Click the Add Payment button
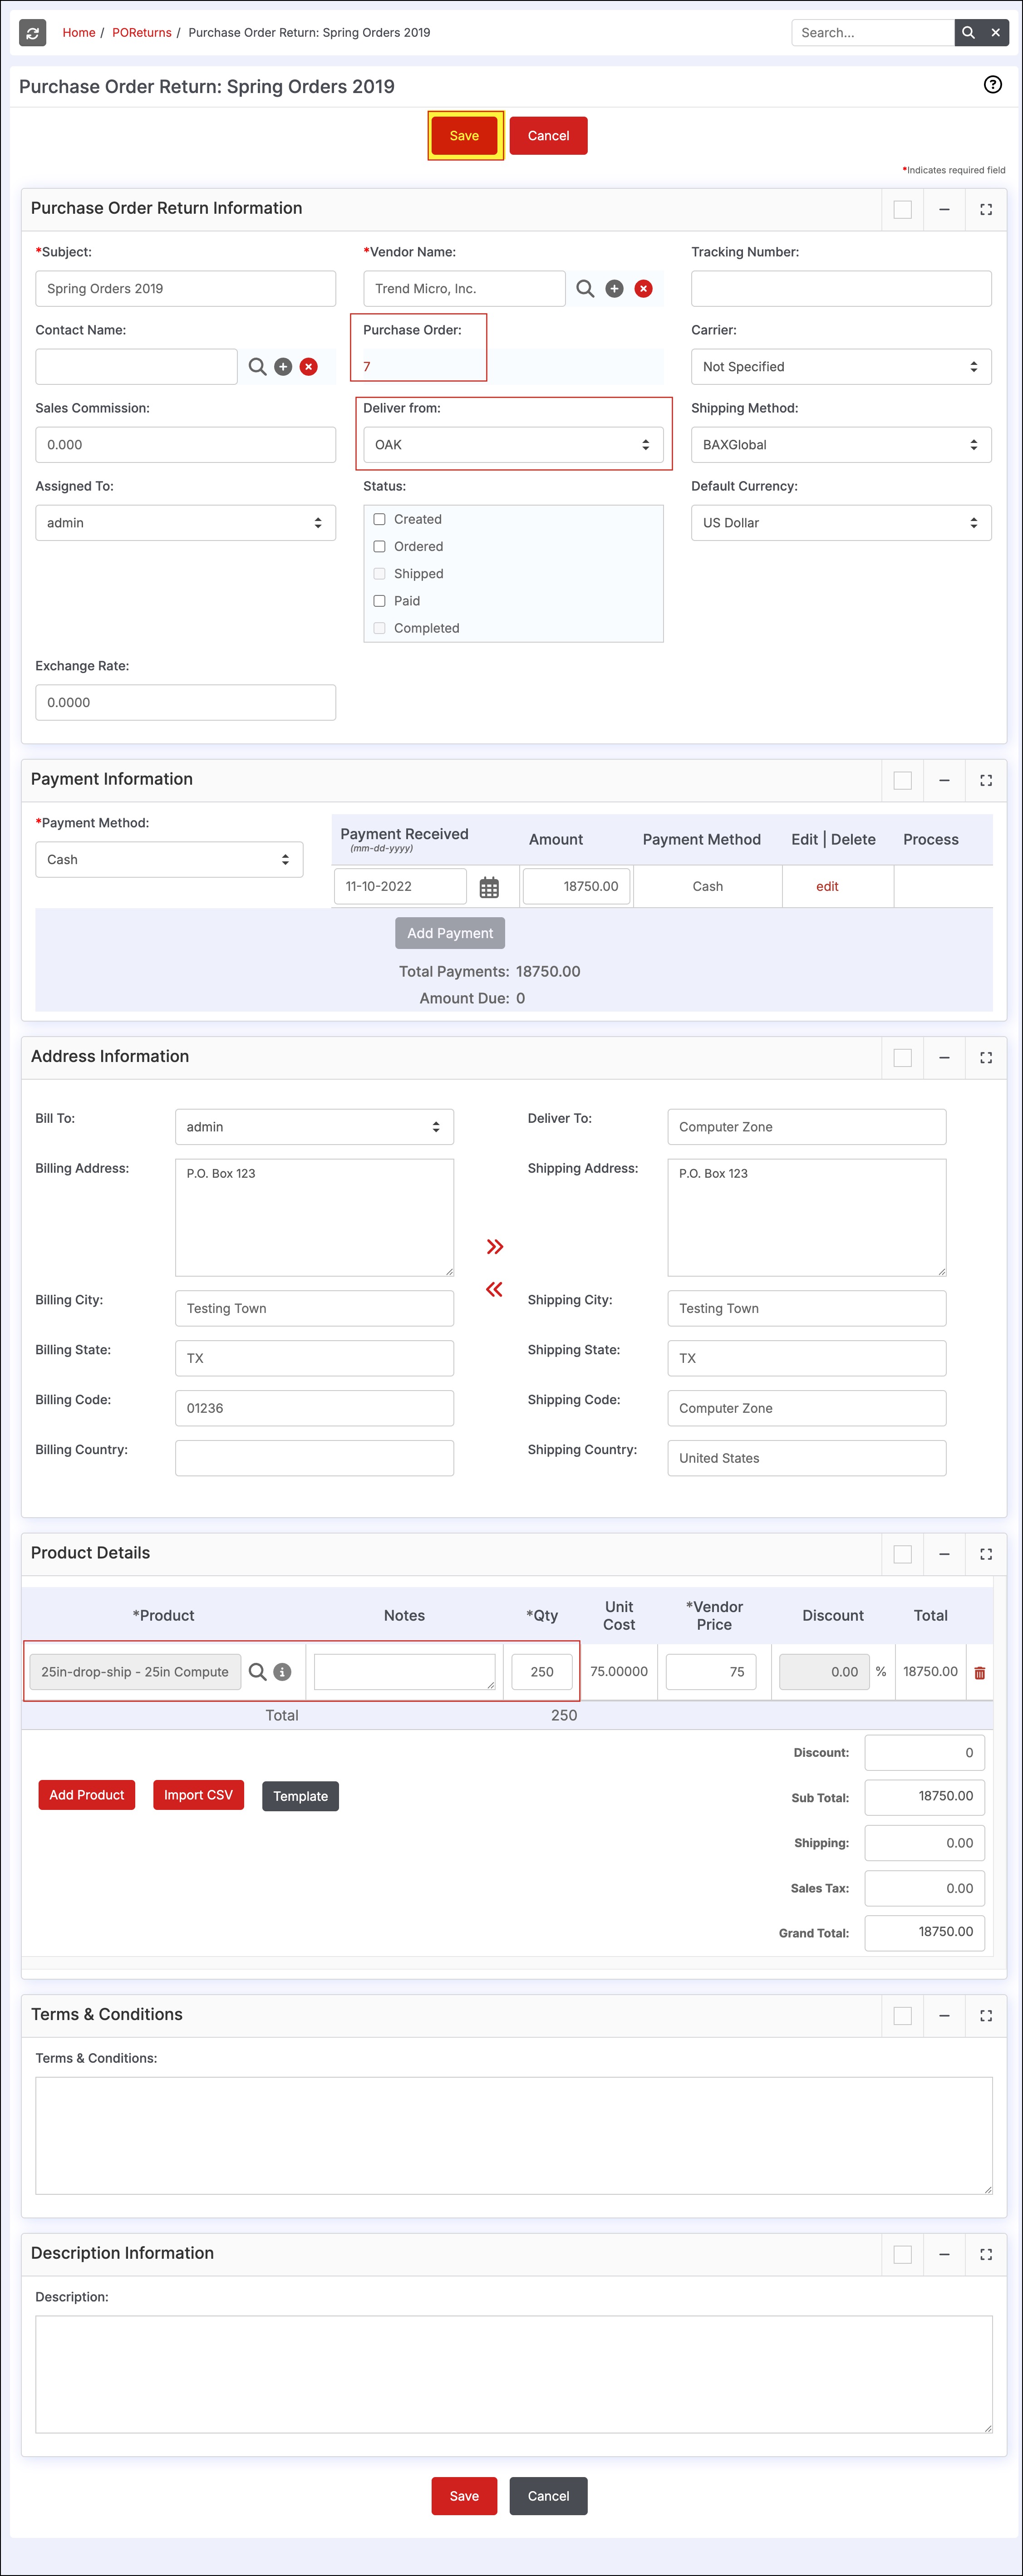This screenshot has height=2576, width=1023. [x=450, y=933]
